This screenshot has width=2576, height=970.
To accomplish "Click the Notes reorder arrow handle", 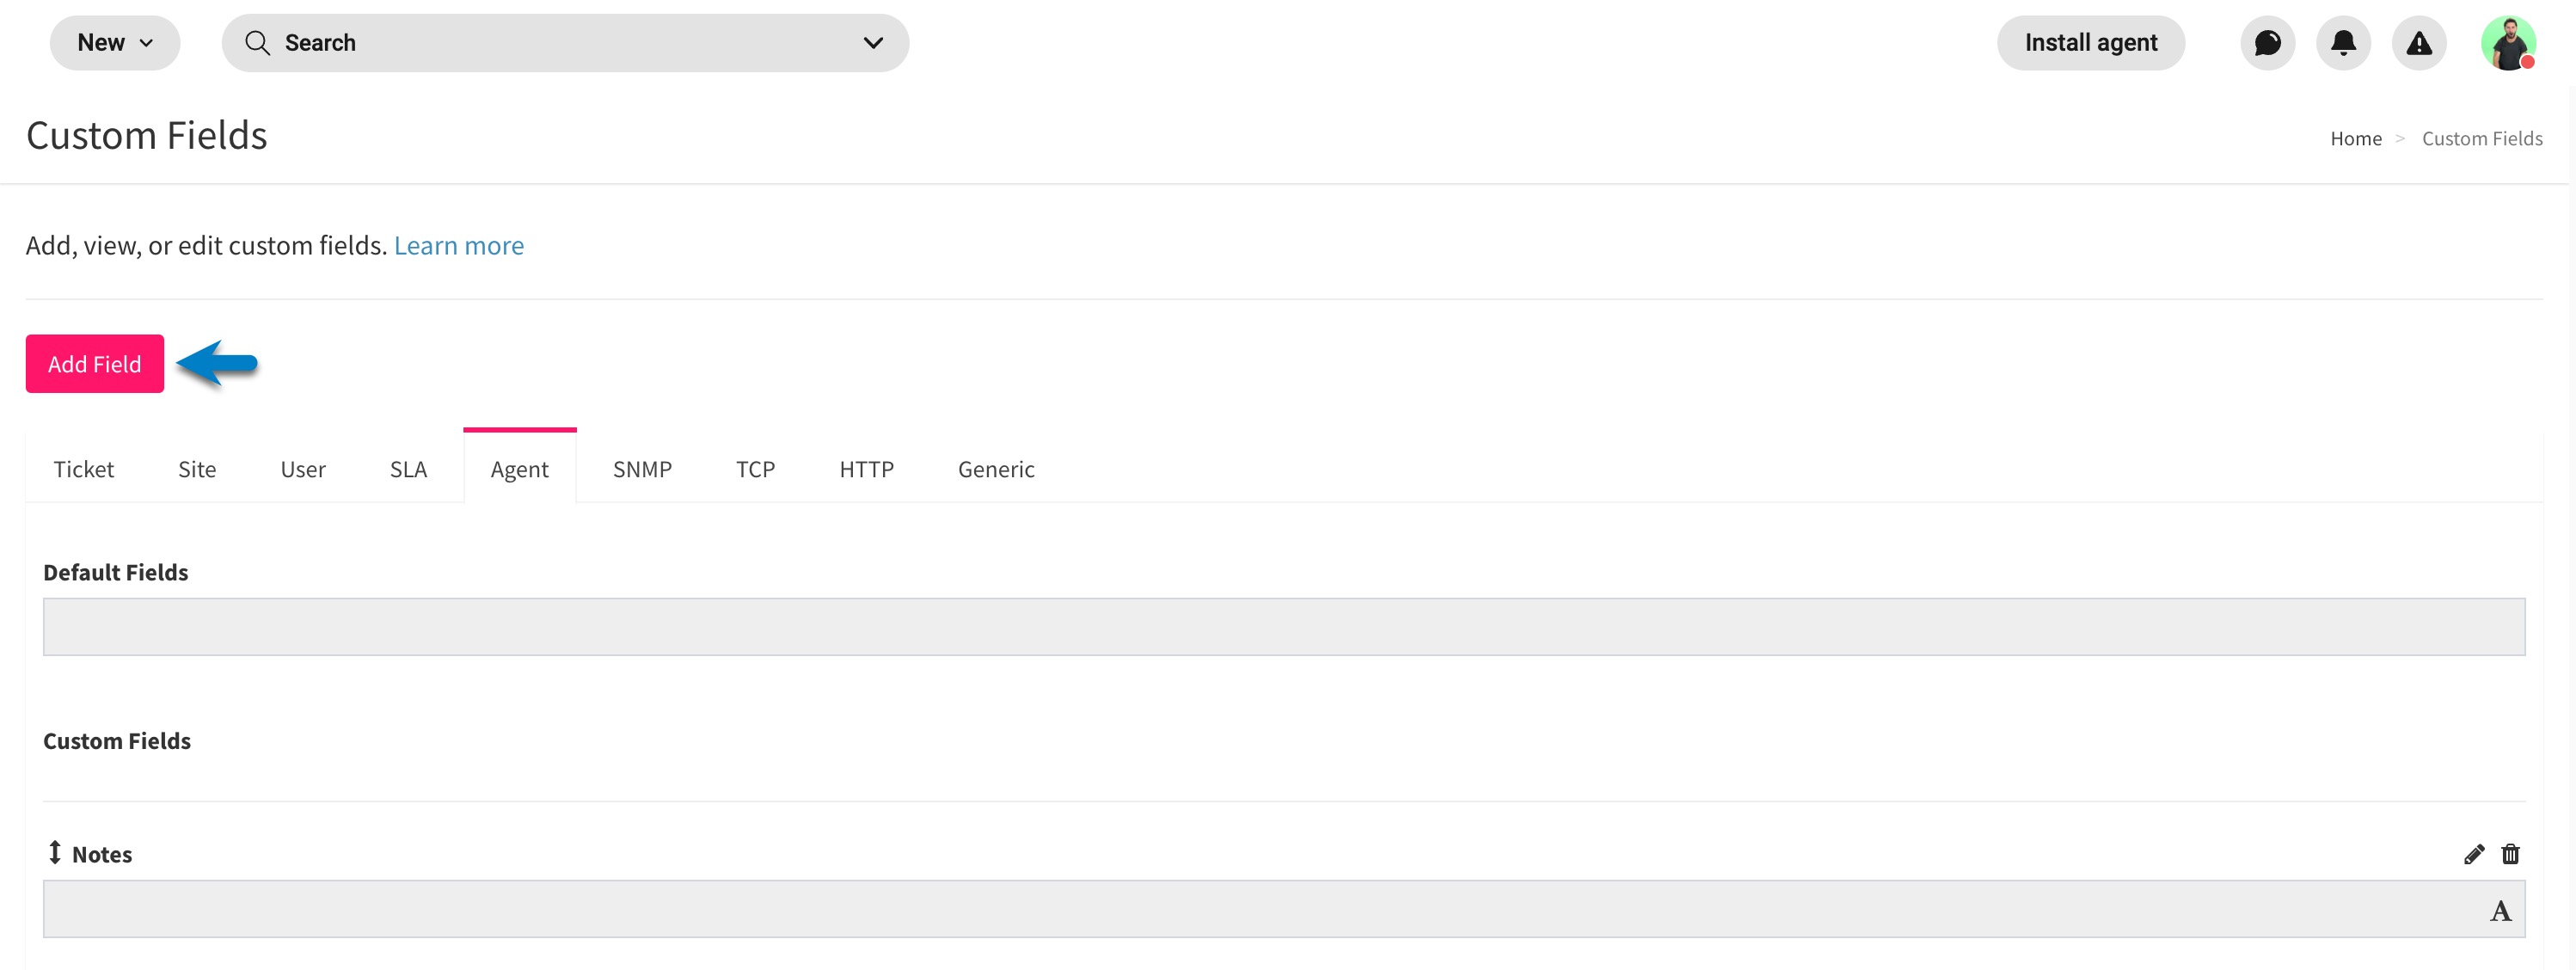I will pos(55,852).
